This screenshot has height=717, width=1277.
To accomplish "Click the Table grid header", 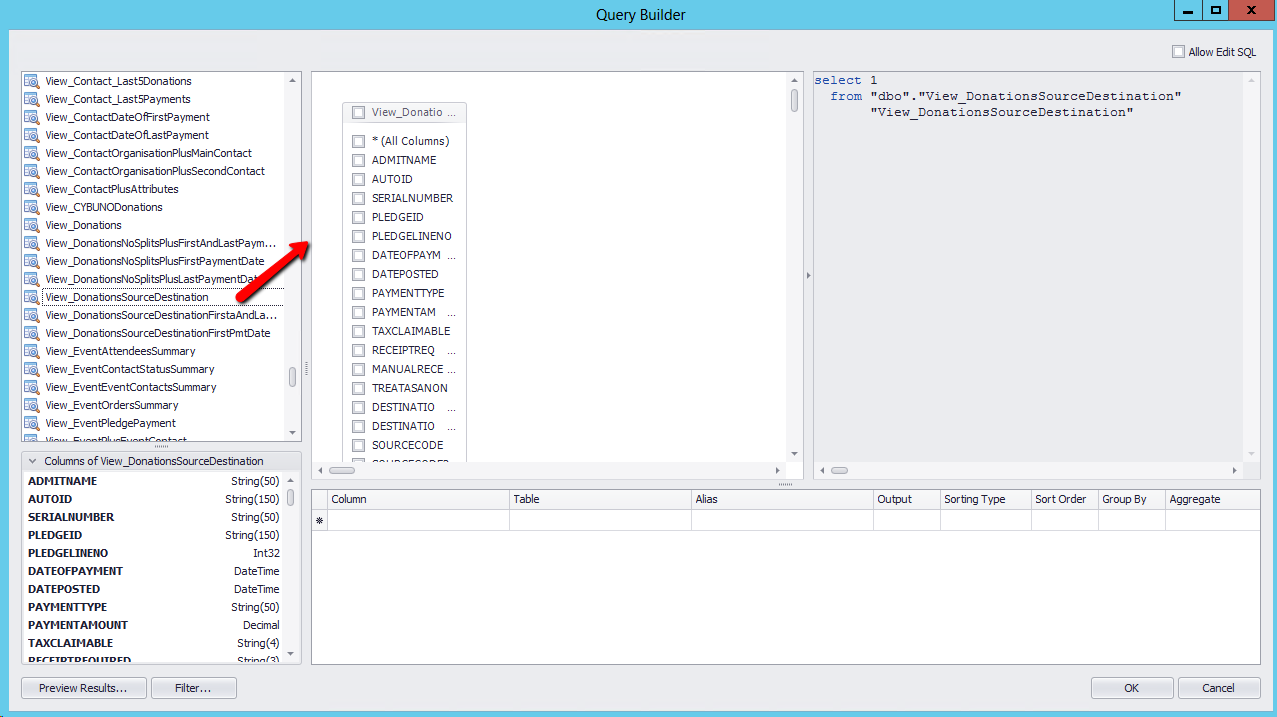I will click(x=600, y=499).
